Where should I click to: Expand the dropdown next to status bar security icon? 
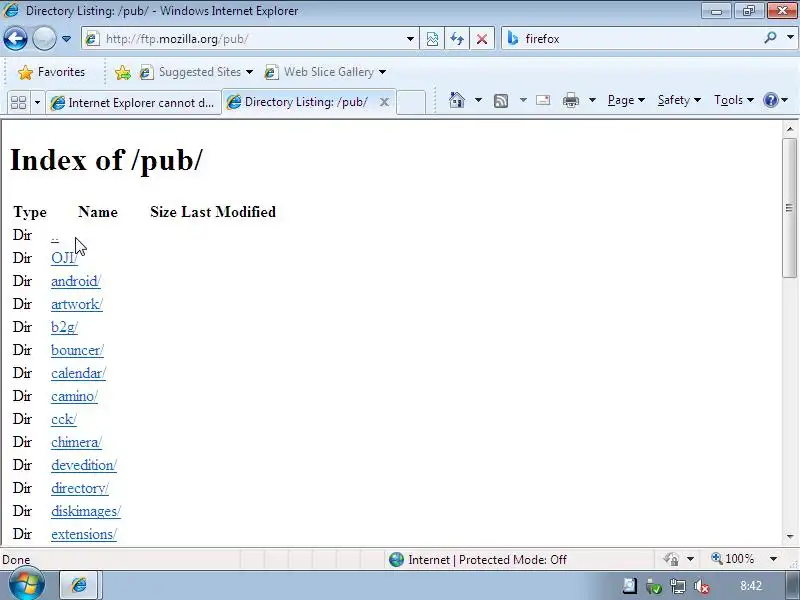pyautogui.click(x=690, y=560)
